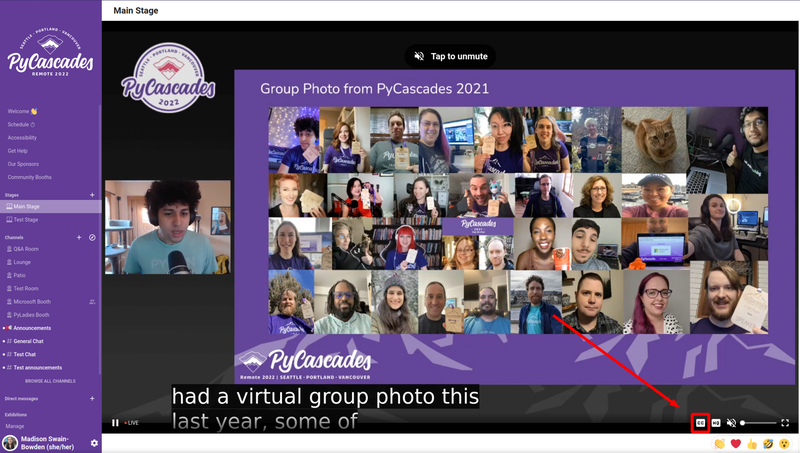Switch to the Test Stage
This screenshot has width=800, height=453.
click(26, 219)
